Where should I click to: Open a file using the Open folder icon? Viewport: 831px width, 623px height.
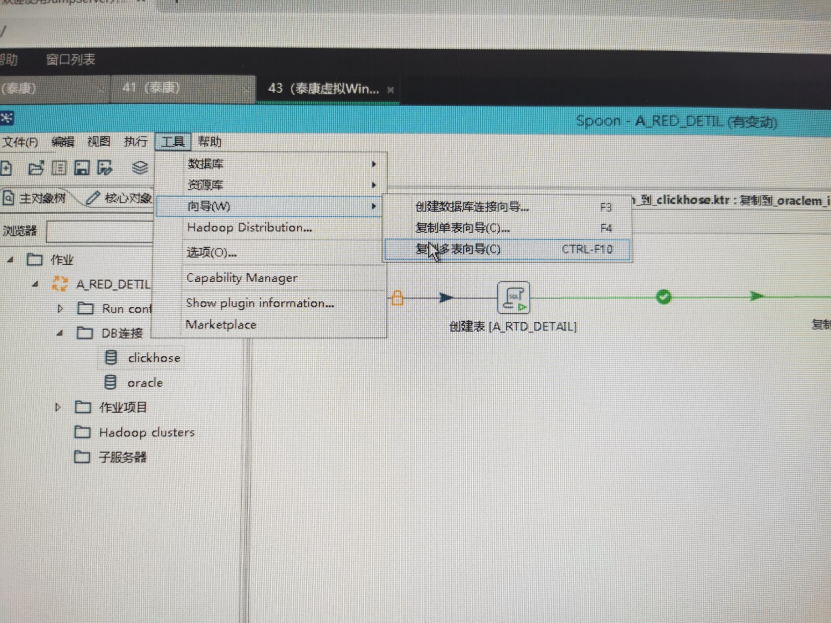click(x=37, y=168)
